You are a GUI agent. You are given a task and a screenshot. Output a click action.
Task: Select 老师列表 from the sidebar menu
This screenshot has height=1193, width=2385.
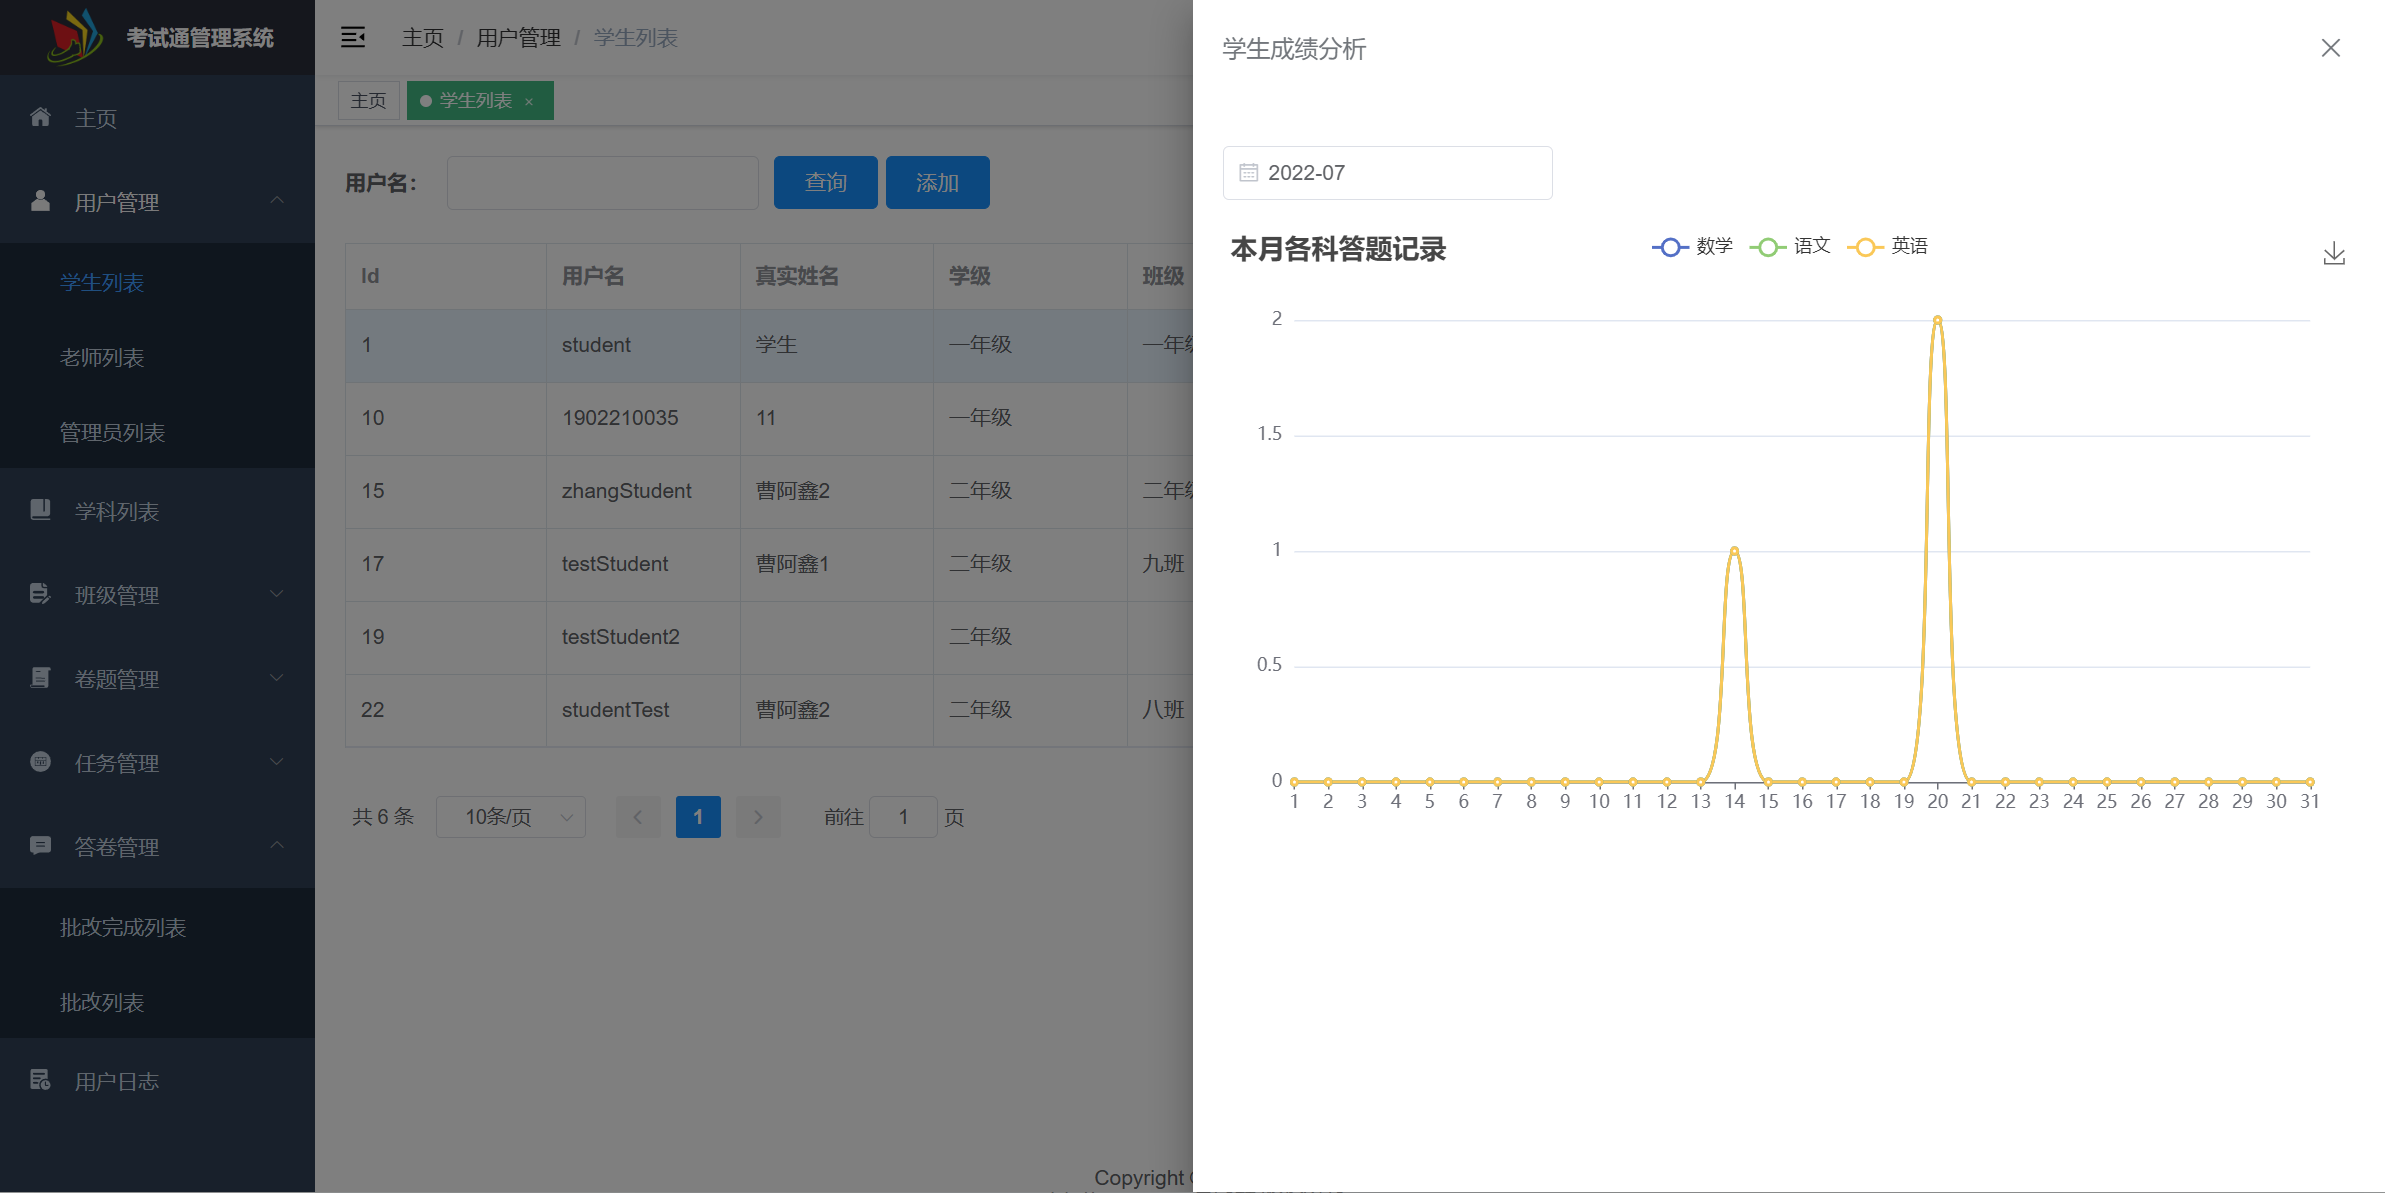point(103,357)
